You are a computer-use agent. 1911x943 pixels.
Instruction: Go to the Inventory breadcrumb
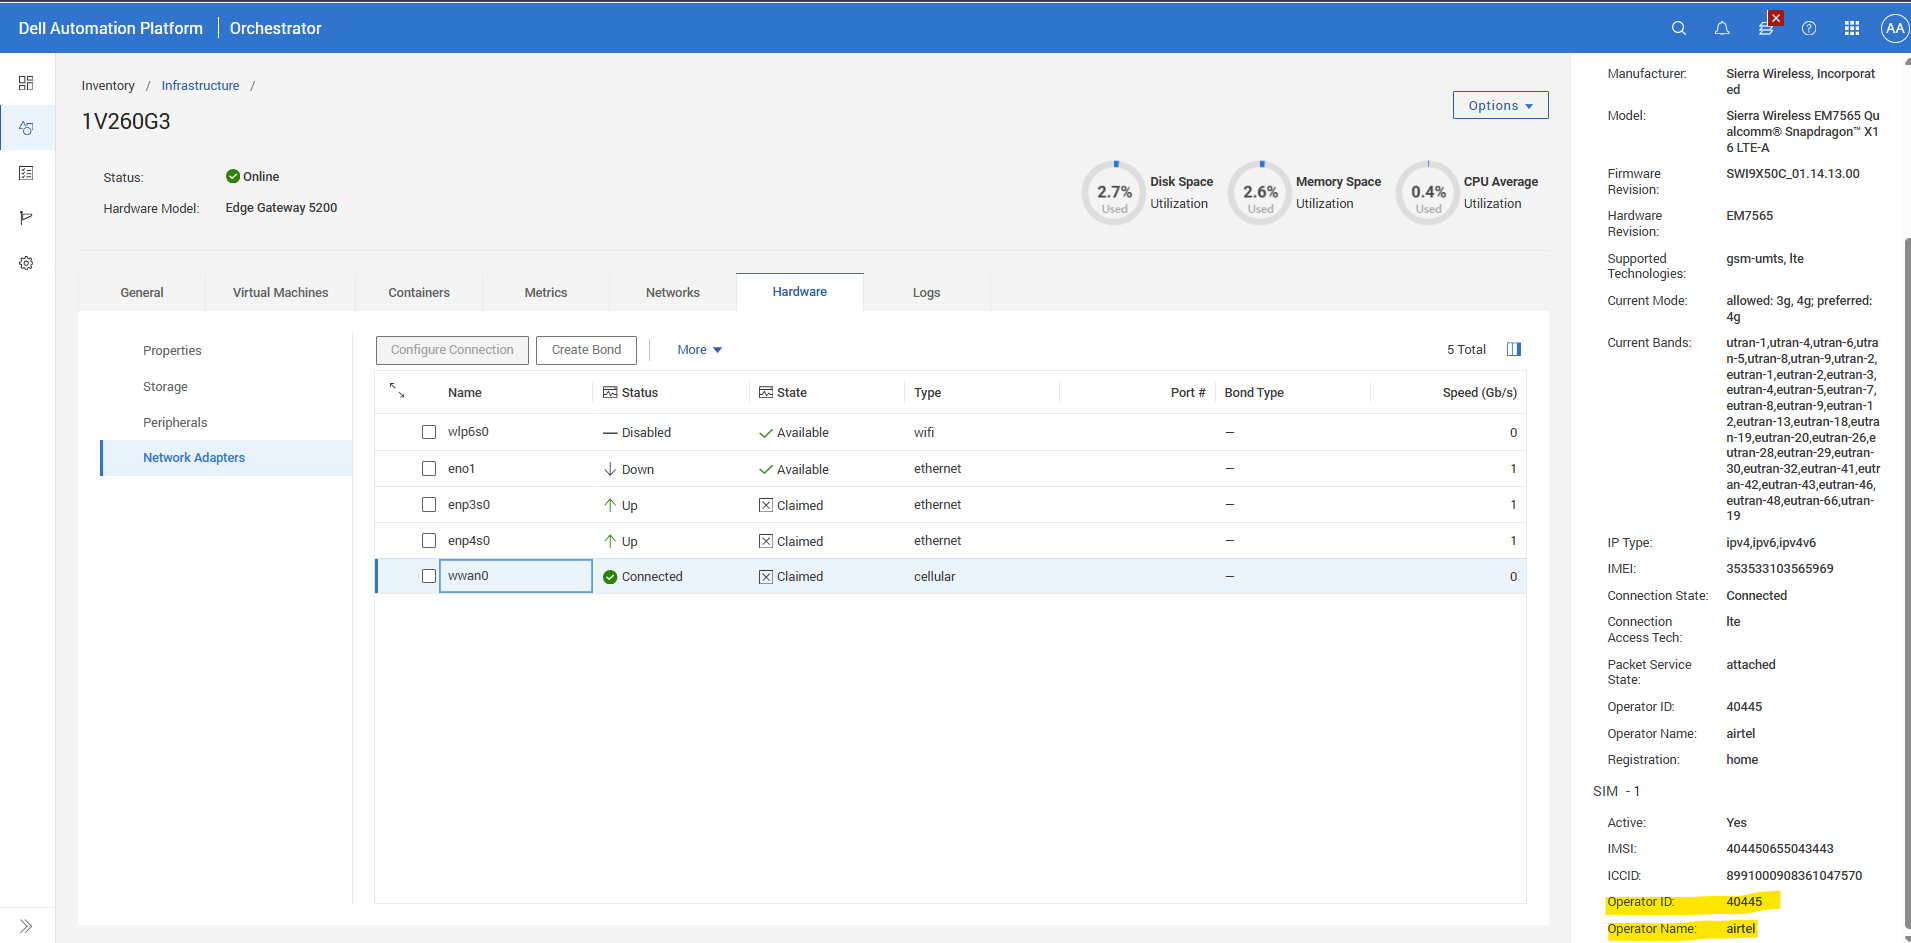coord(108,86)
